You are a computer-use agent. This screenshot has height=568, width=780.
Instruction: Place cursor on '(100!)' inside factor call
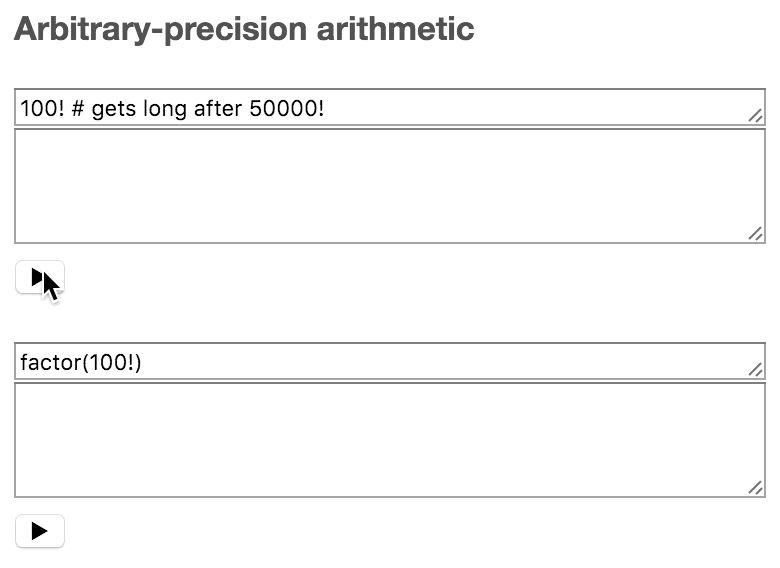tap(111, 362)
